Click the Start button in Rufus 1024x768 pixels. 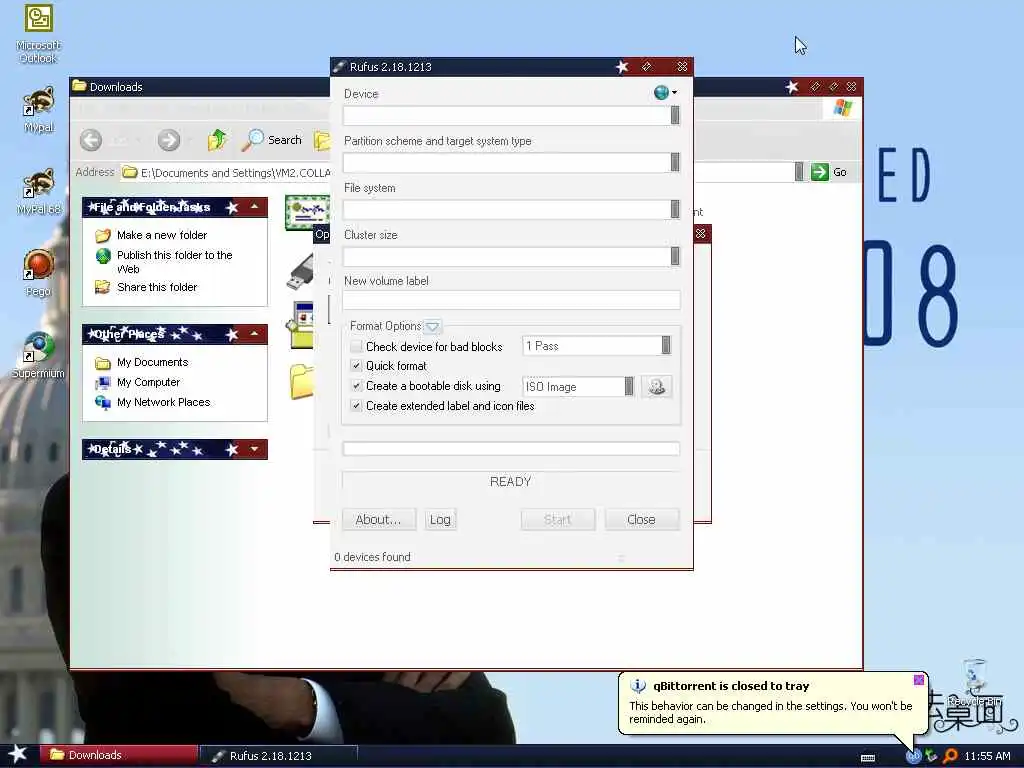tap(558, 520)
